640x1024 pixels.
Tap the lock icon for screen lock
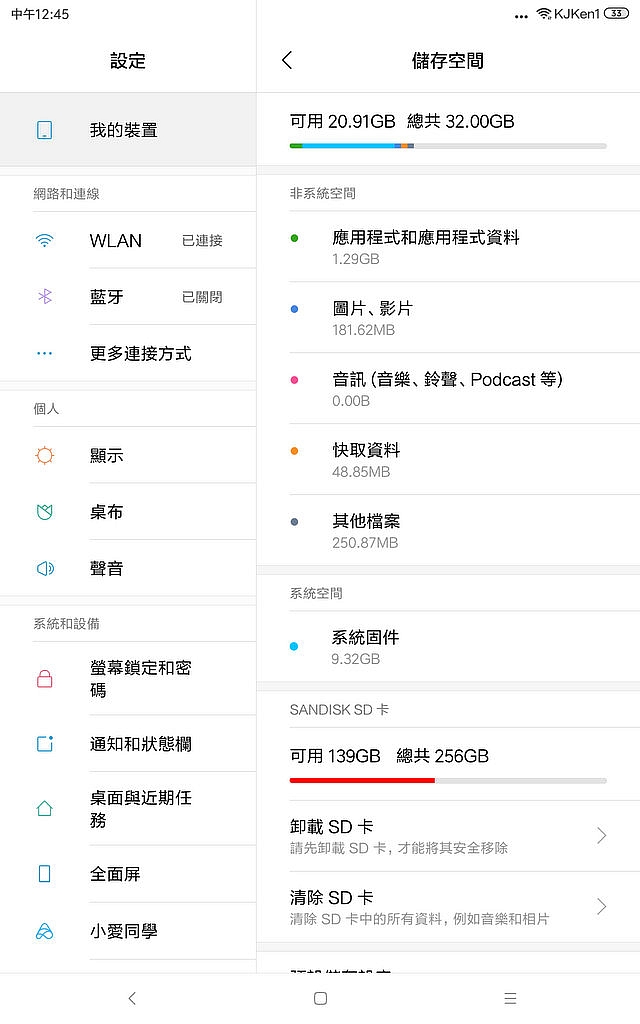pyautogui.click(x=44, y=679)
